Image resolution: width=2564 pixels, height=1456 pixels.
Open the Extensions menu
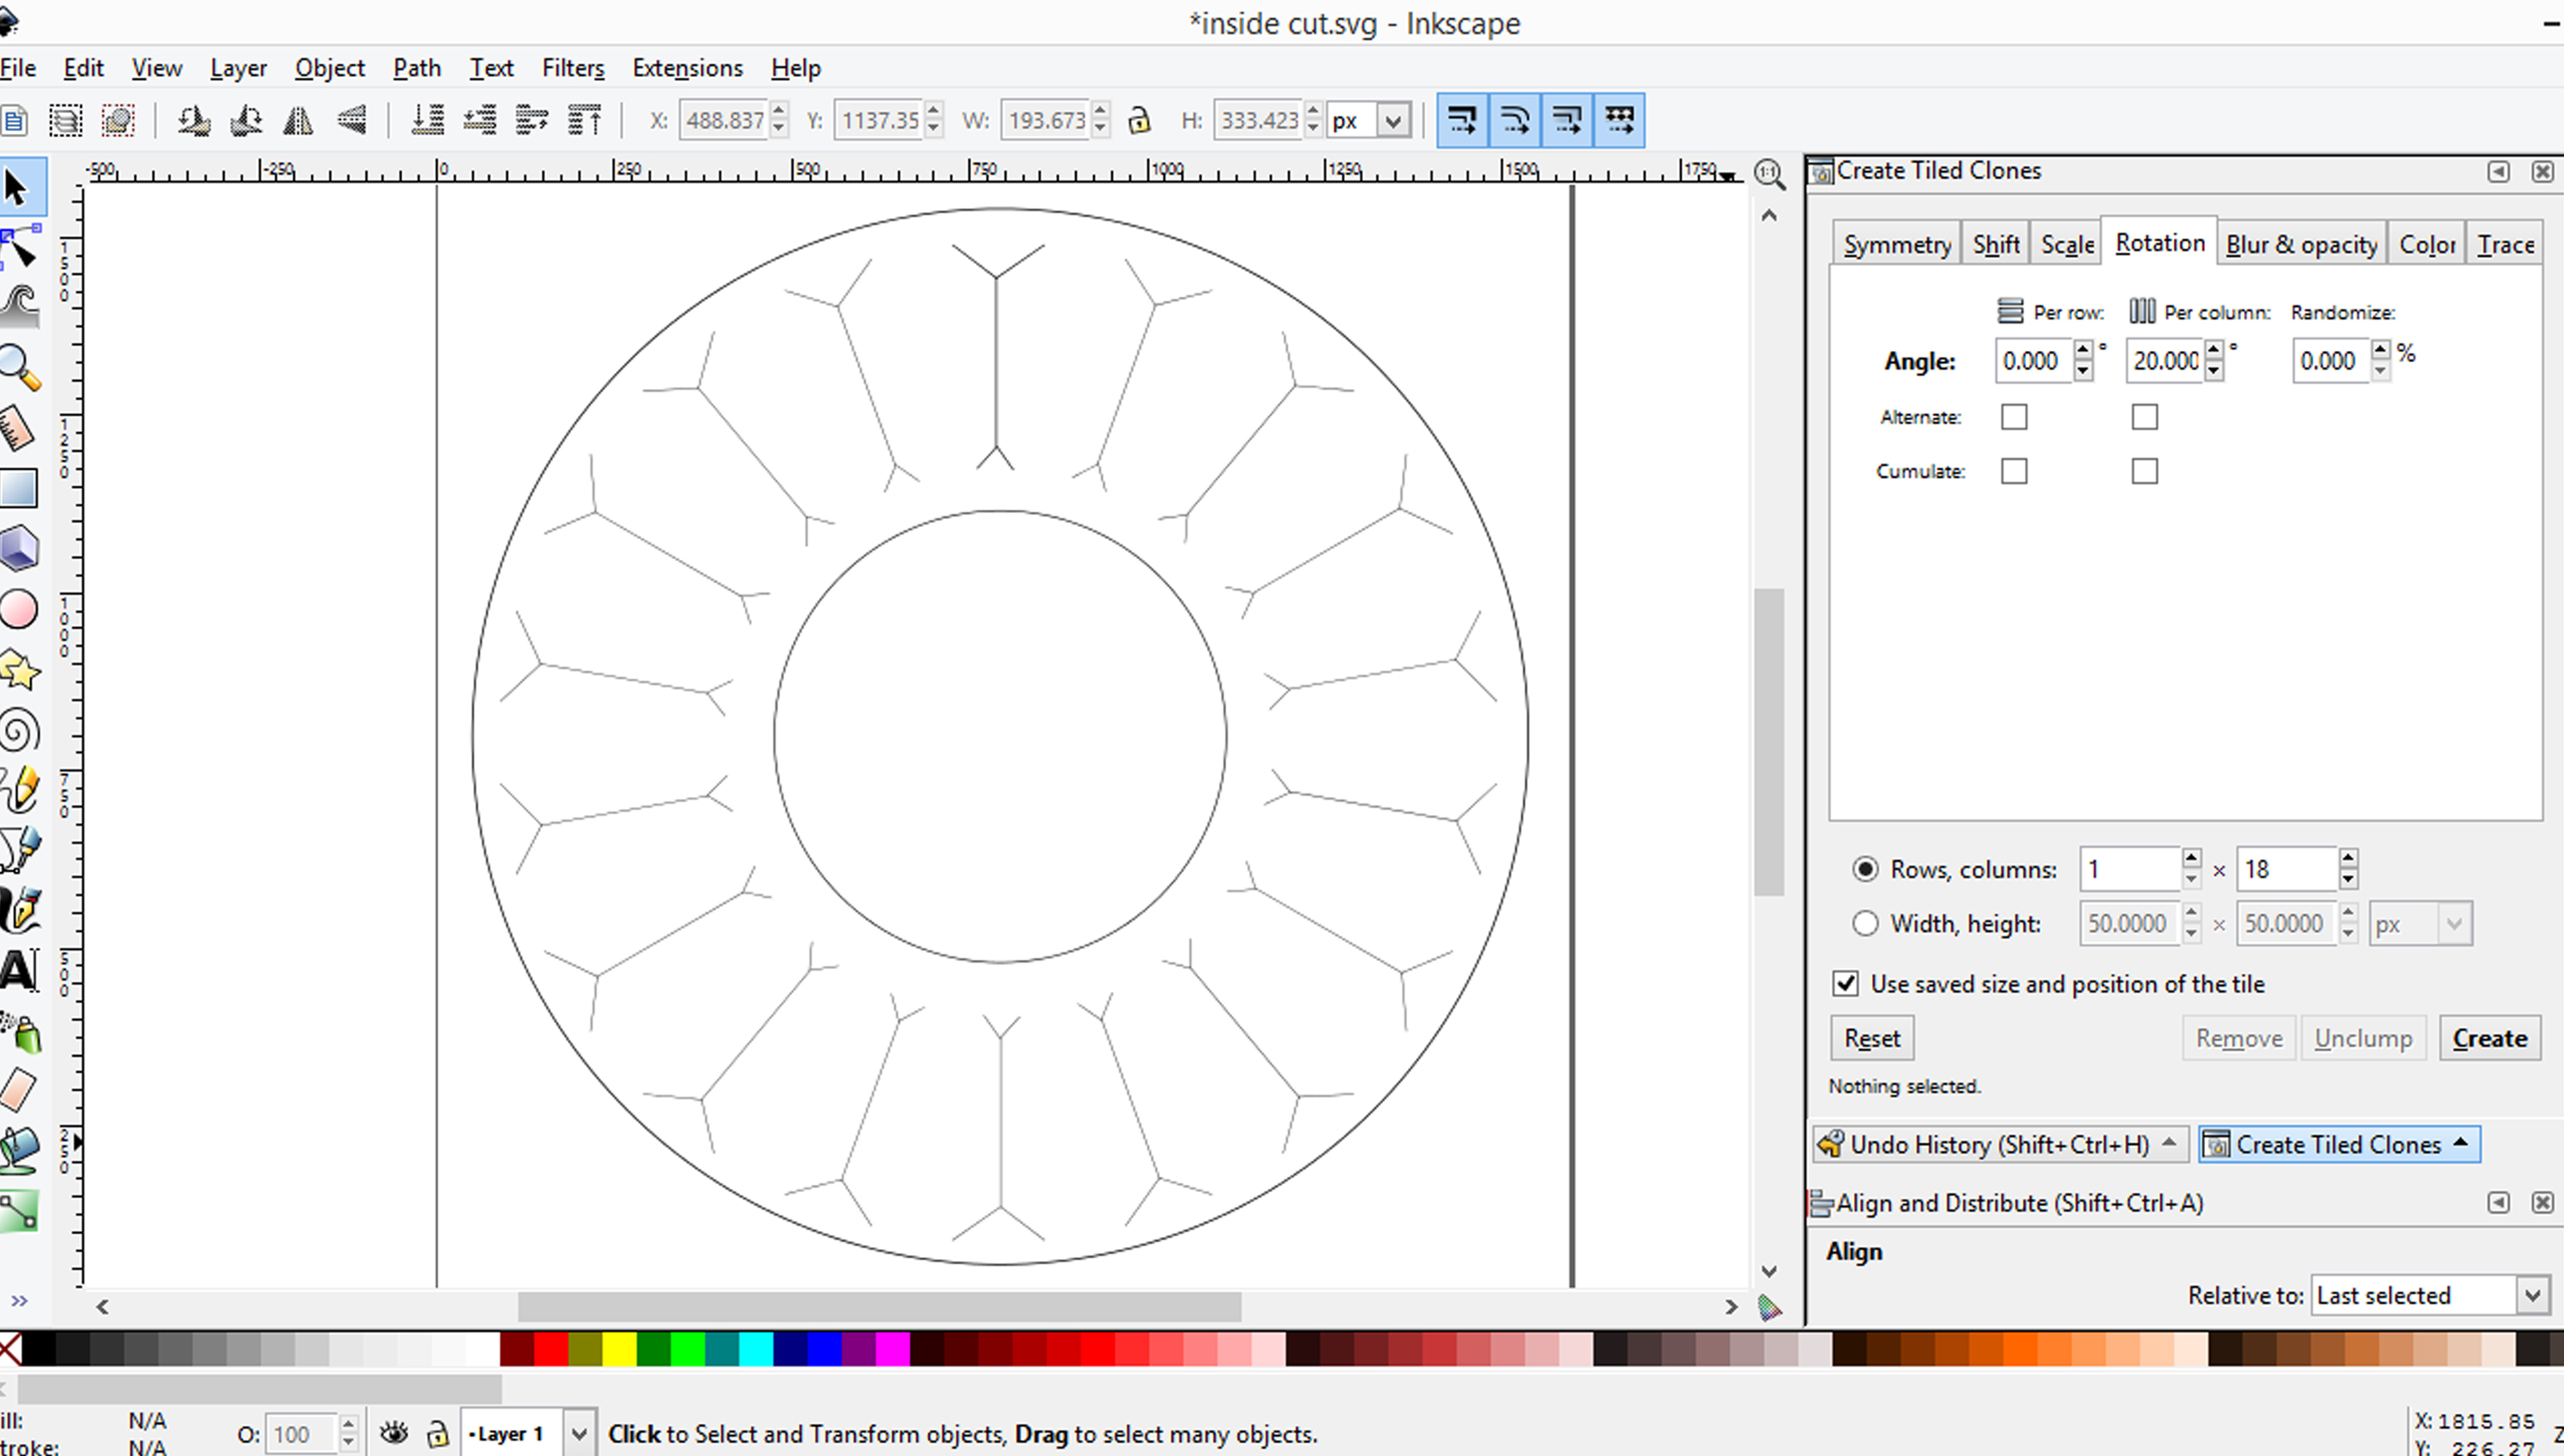click(x=687, y=68)
